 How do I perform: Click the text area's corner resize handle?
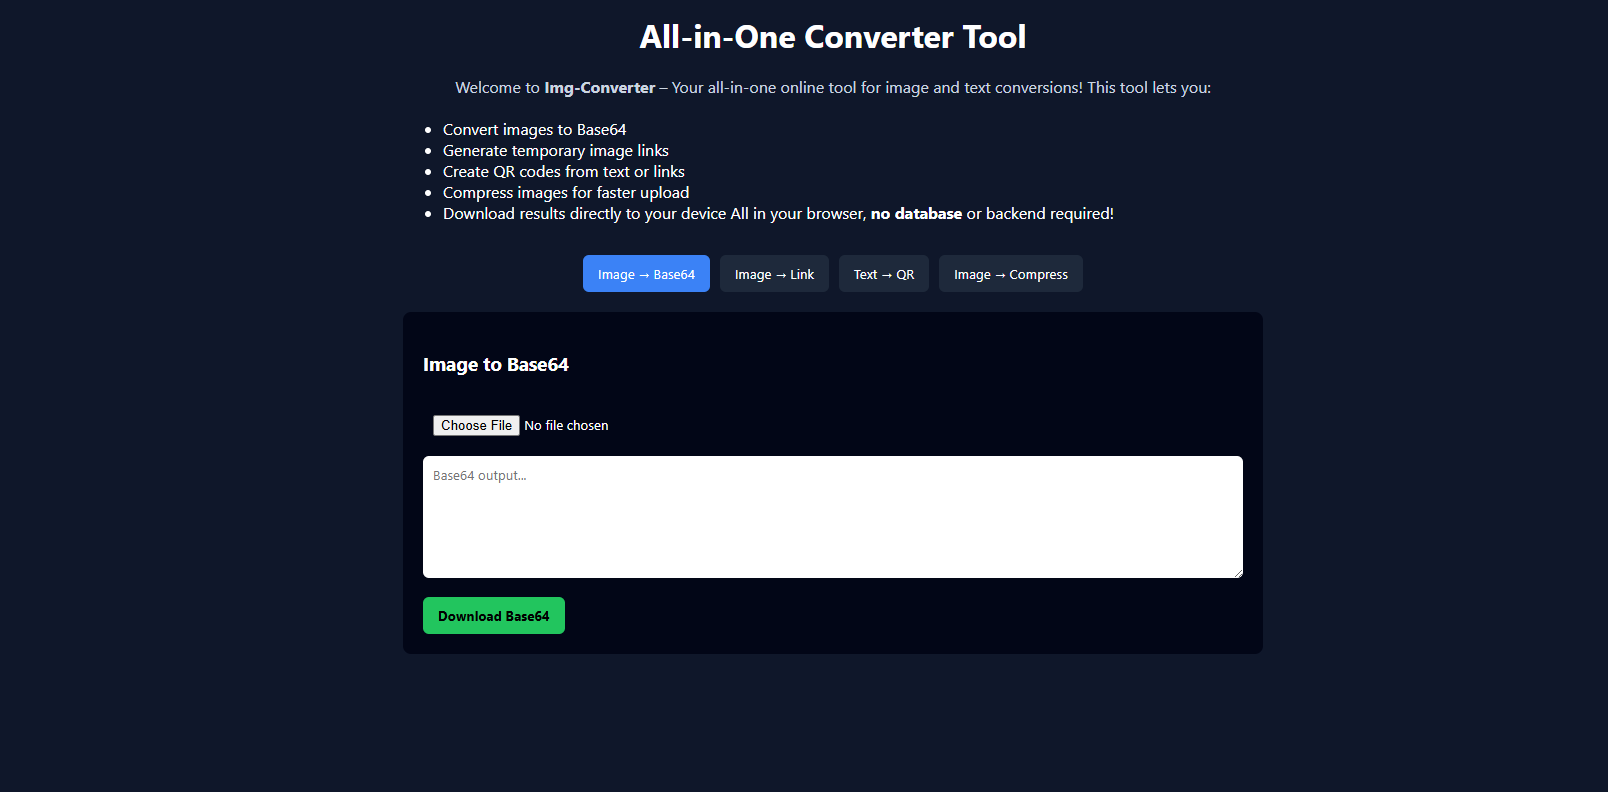(1237, 572)
